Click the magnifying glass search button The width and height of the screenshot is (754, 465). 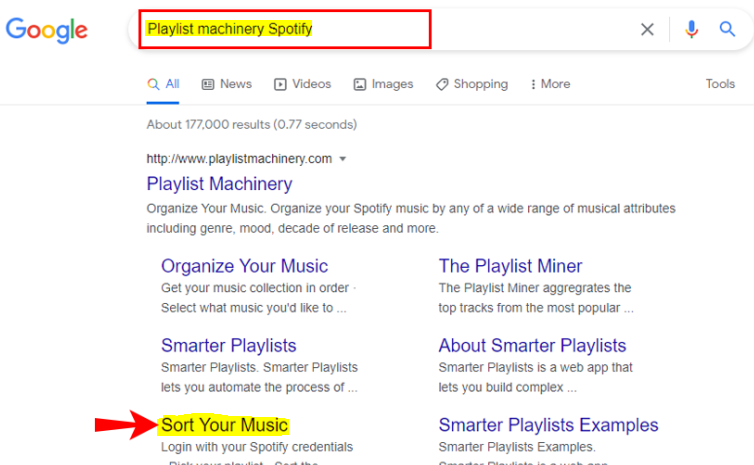pos(727,29)
